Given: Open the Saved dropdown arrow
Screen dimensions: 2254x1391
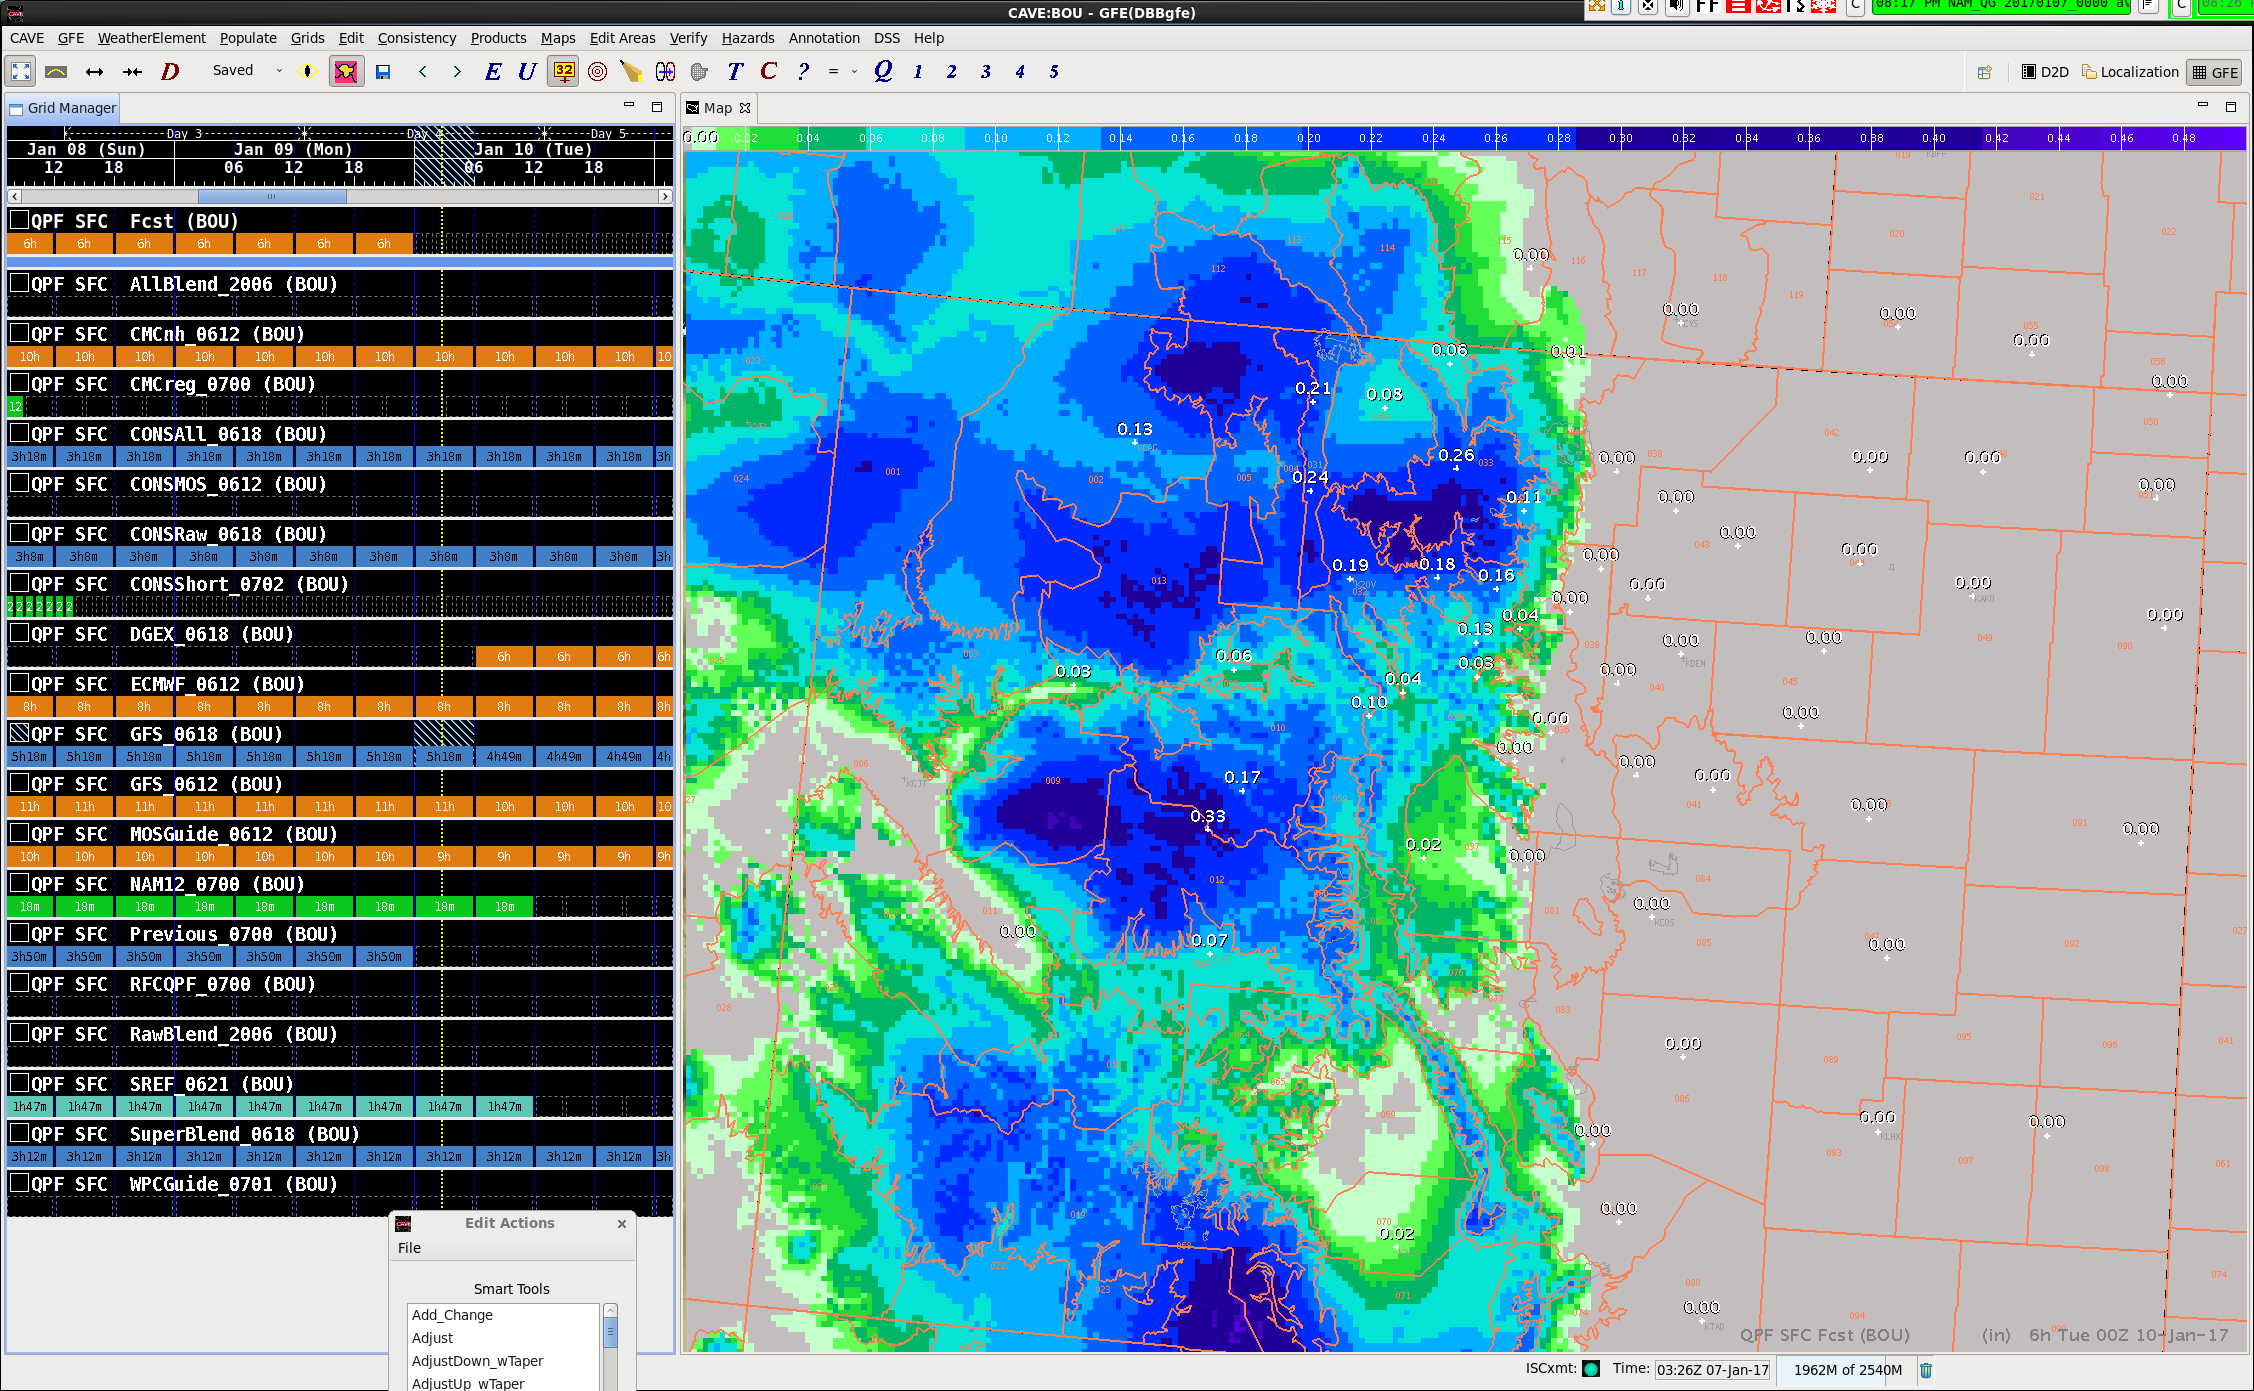Looking at the screenshot, I should pos(279,71).
